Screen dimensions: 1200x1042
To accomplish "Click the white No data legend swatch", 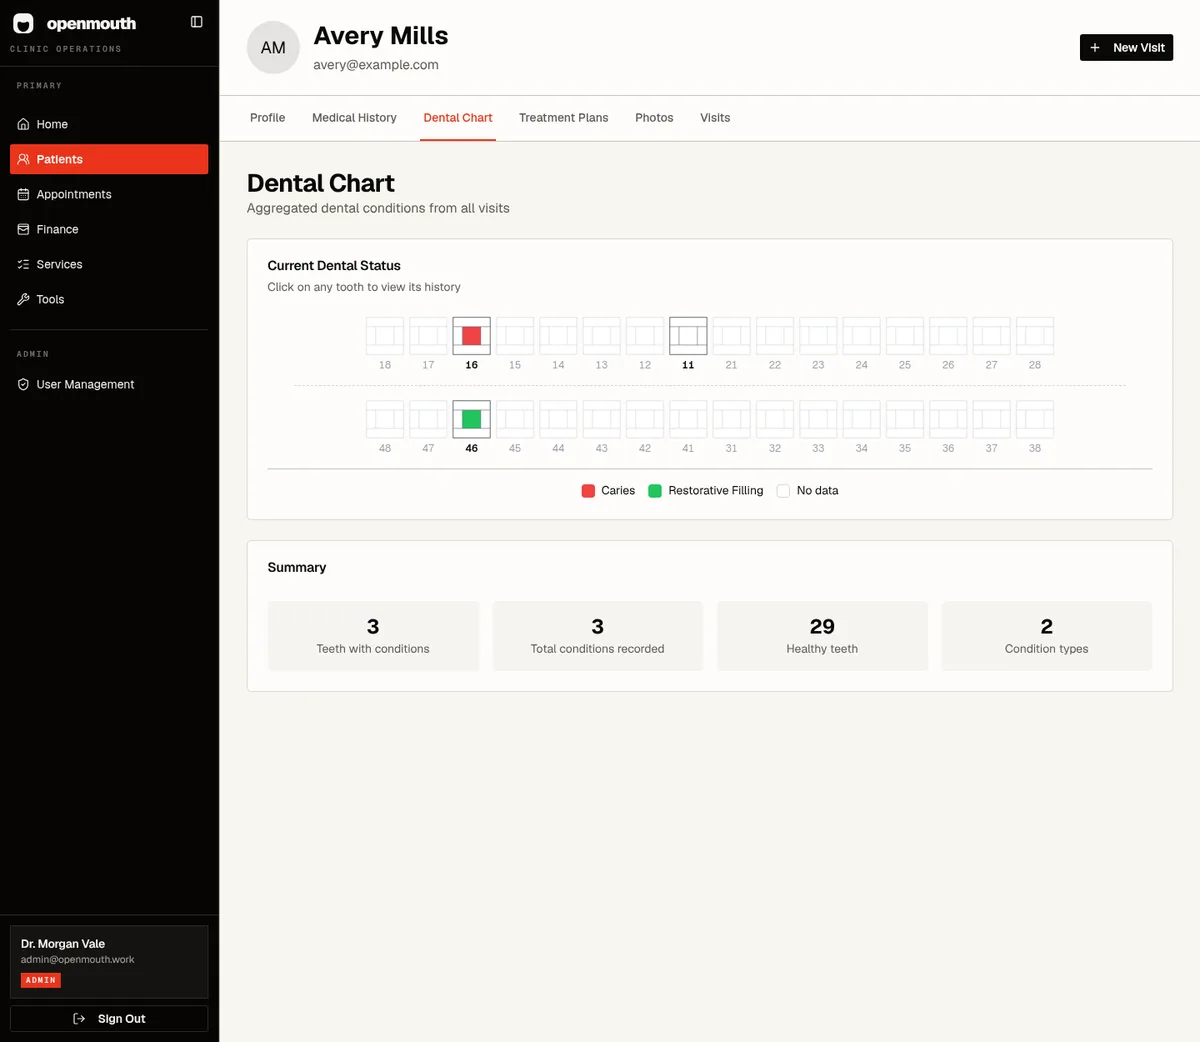I will pos(783,491).
